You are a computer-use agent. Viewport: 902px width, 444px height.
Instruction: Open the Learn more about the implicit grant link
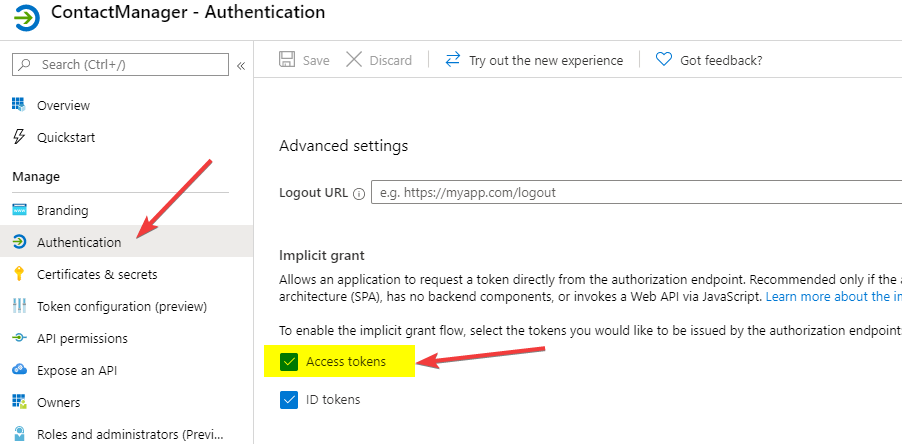(834, 297)
